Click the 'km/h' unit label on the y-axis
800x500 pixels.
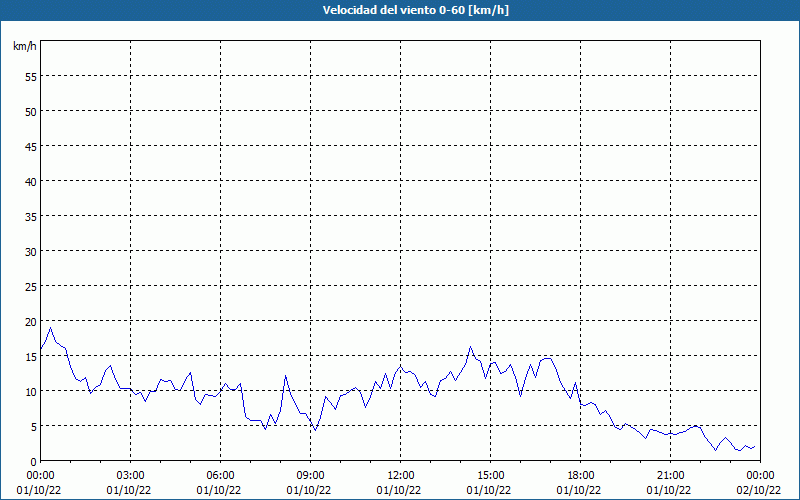tap(24, 46)
